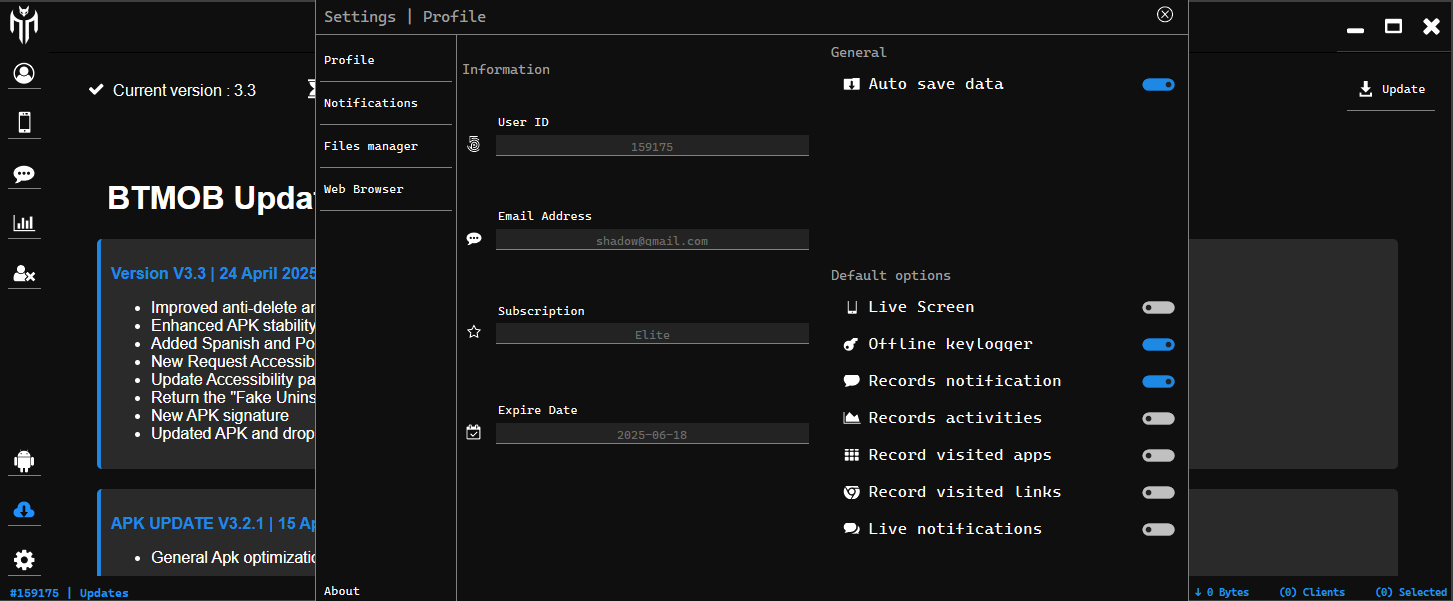This screenshot has width=1453, height=601.
Task: Switch to the Notifications settings tab
Action: pos(371,103)
